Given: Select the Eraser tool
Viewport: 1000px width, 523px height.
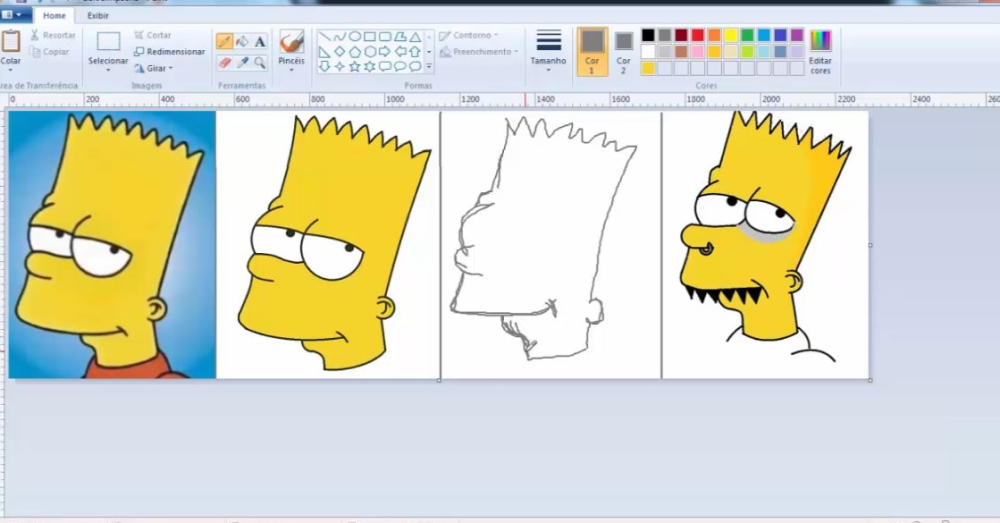Looking at the screenshot, I should [224, 62].
